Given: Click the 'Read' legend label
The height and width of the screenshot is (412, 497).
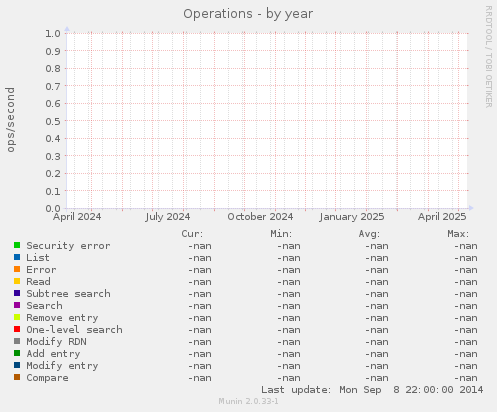Looking at the screenshot, I should pyautogui.click(x=38, y=282).
